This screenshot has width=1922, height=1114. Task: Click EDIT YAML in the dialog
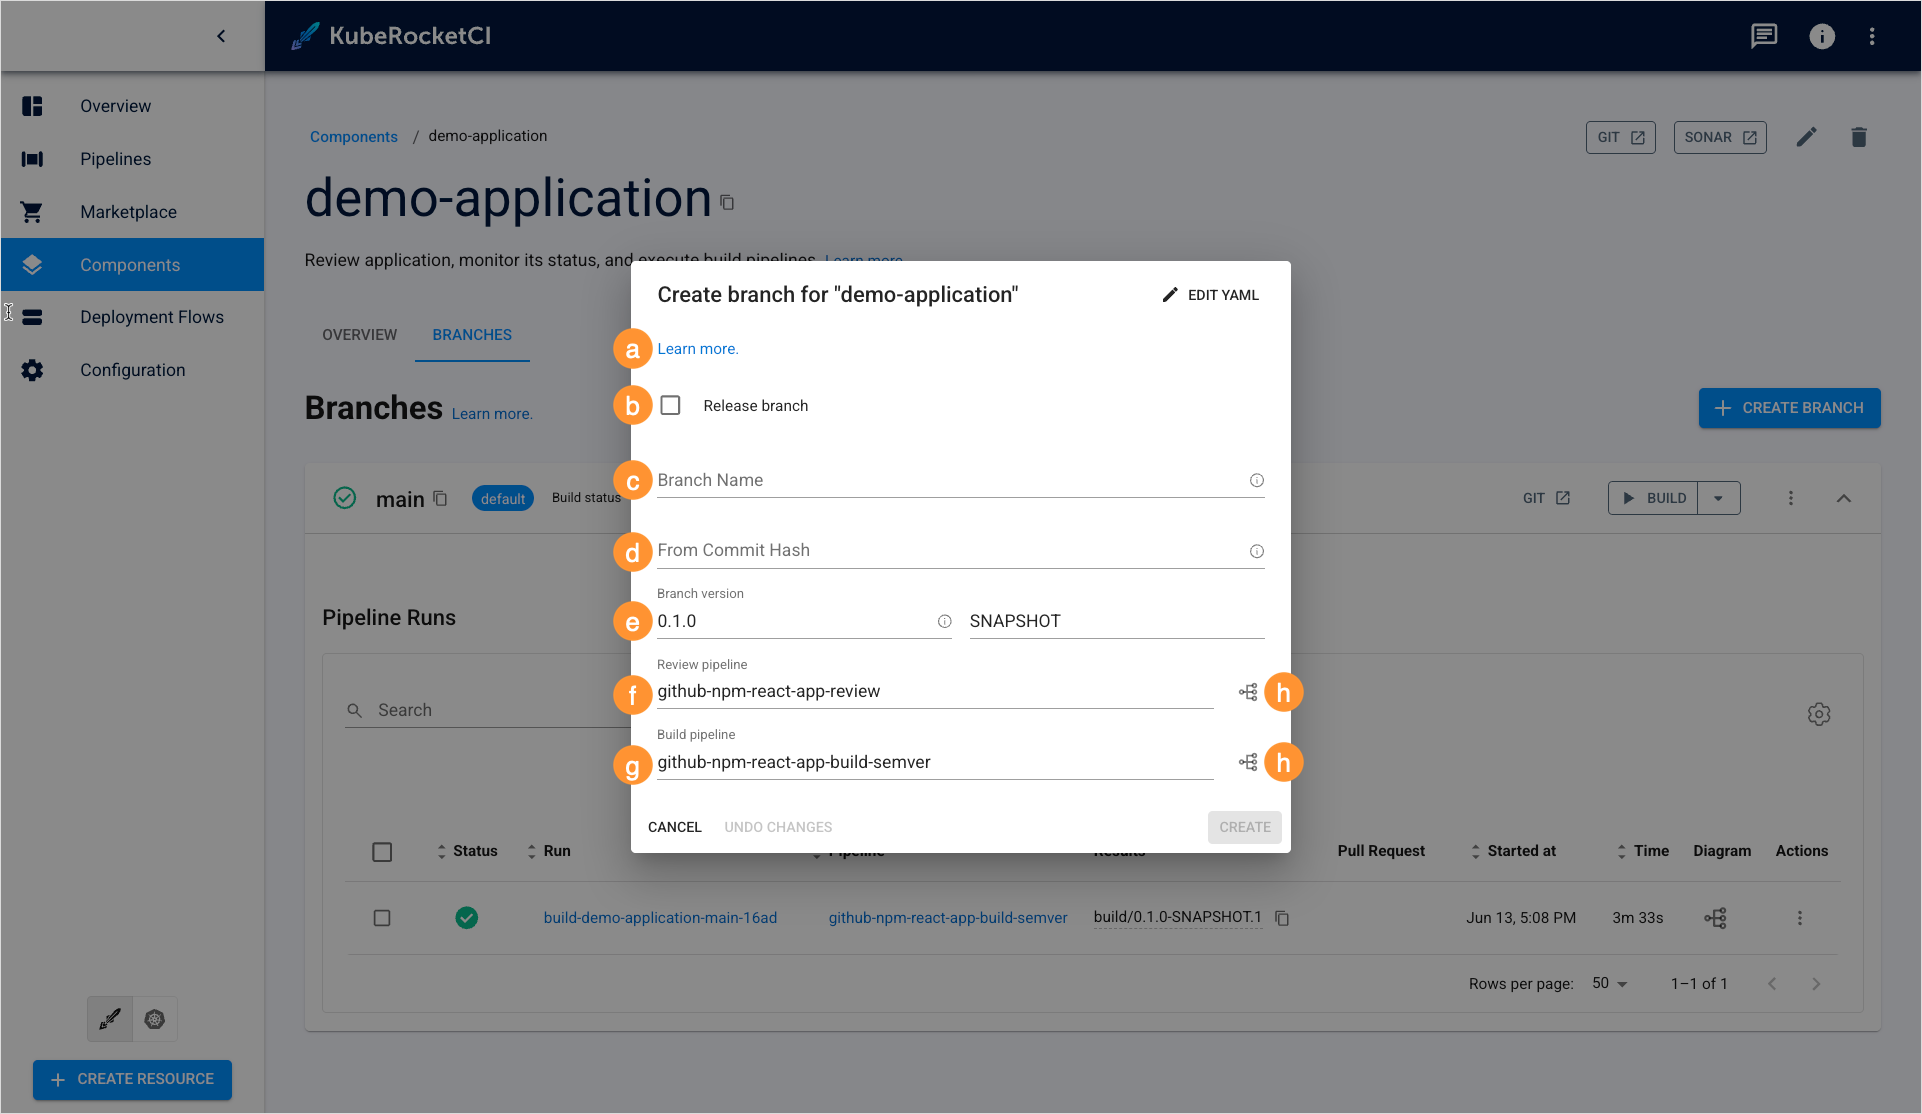click(x=1211, y=295)
